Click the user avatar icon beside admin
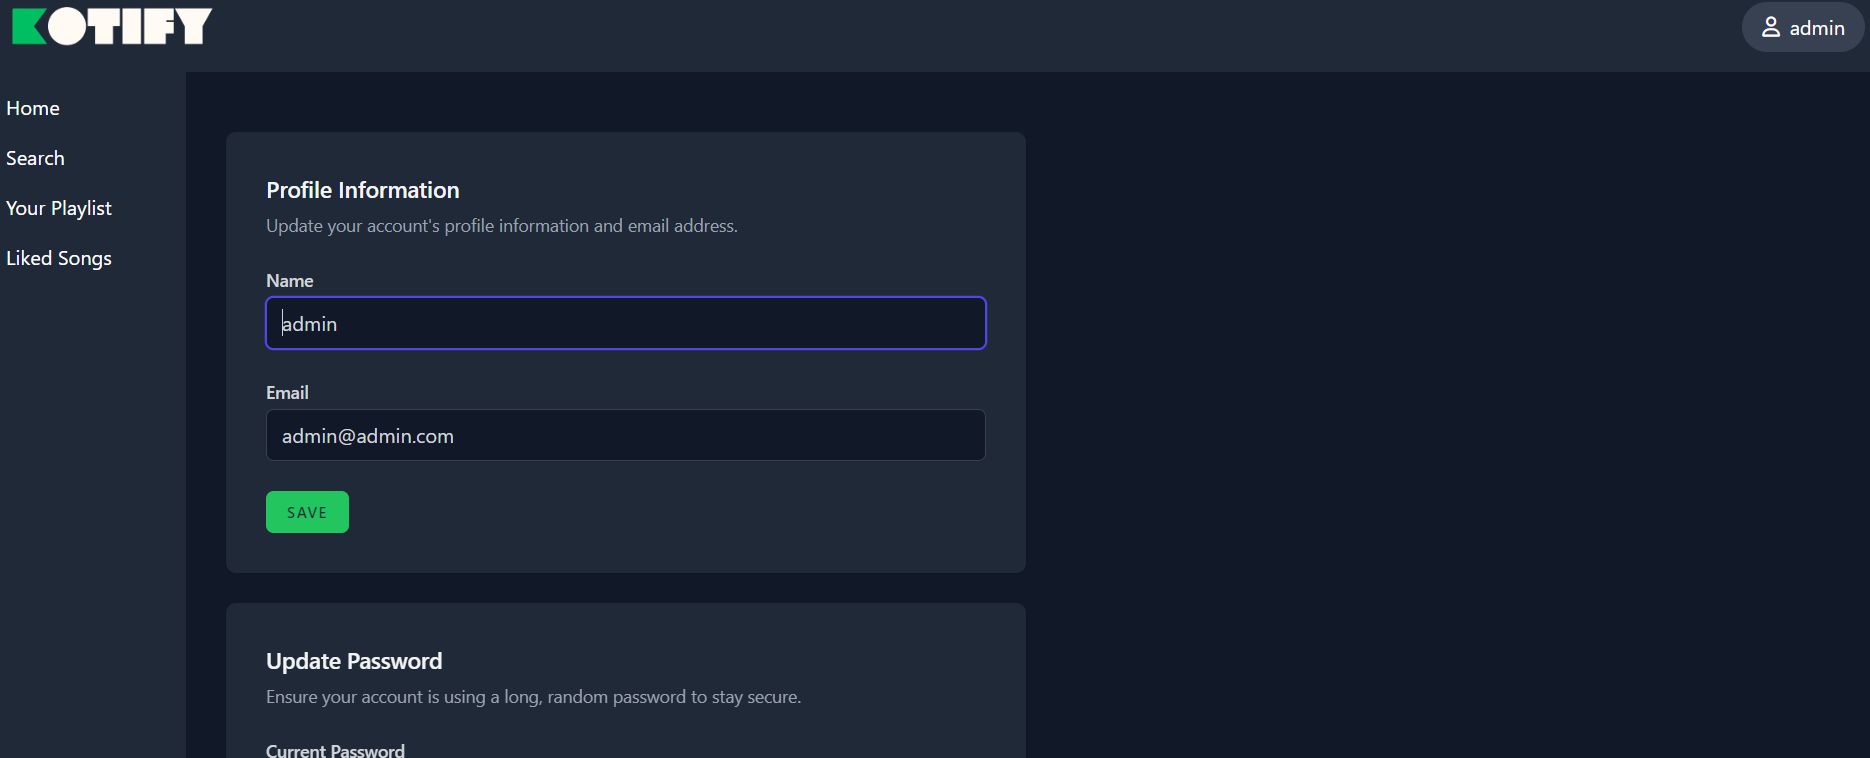The image size is (1870, 758). [x=1770, y=28]
